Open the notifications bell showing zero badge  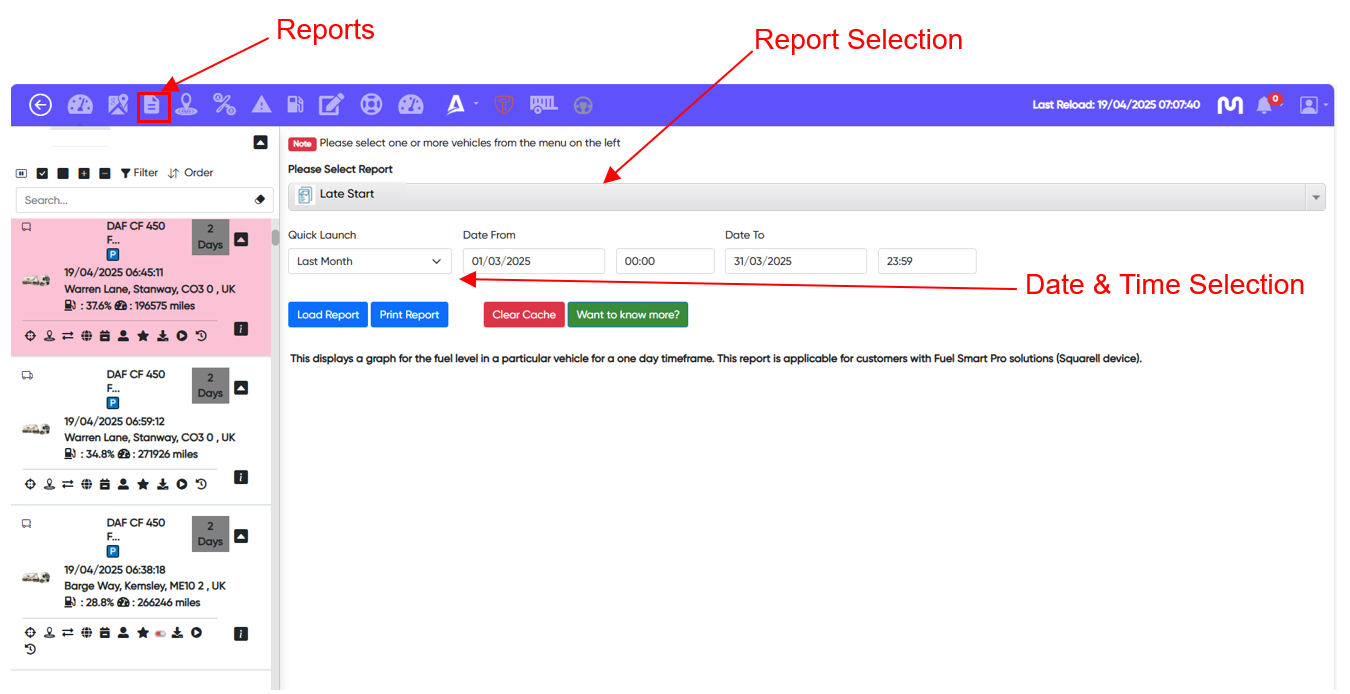(x=1264, y=104)
